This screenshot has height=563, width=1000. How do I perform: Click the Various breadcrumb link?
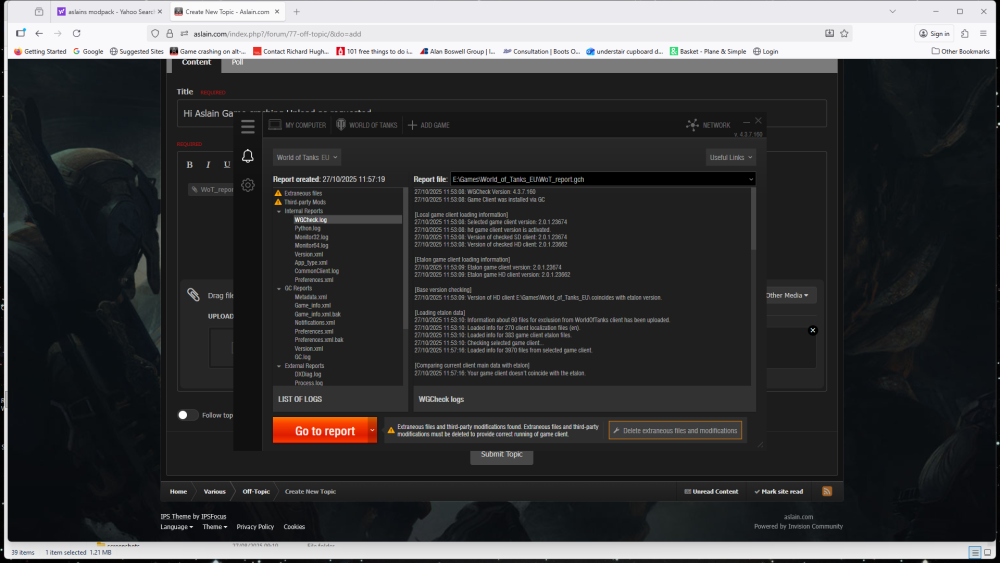click(214, 492)
